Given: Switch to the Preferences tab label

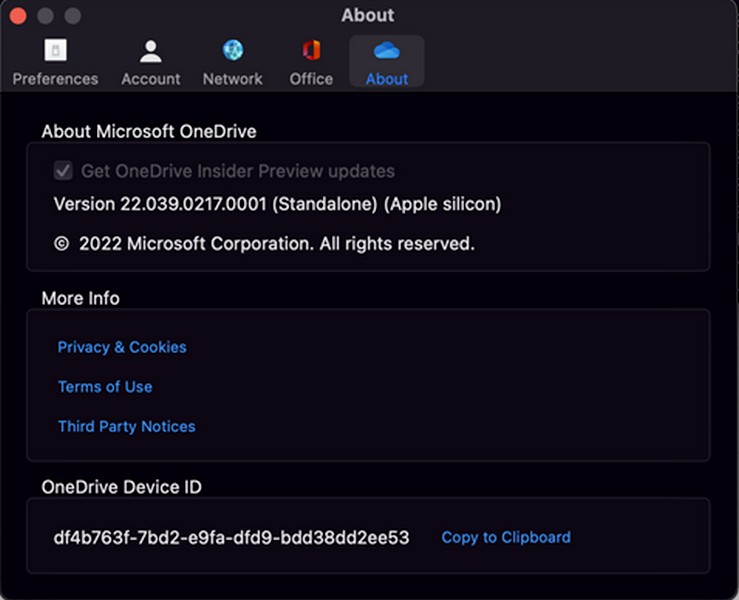Looking at the screenshot, I should click(x=55, y=79).
